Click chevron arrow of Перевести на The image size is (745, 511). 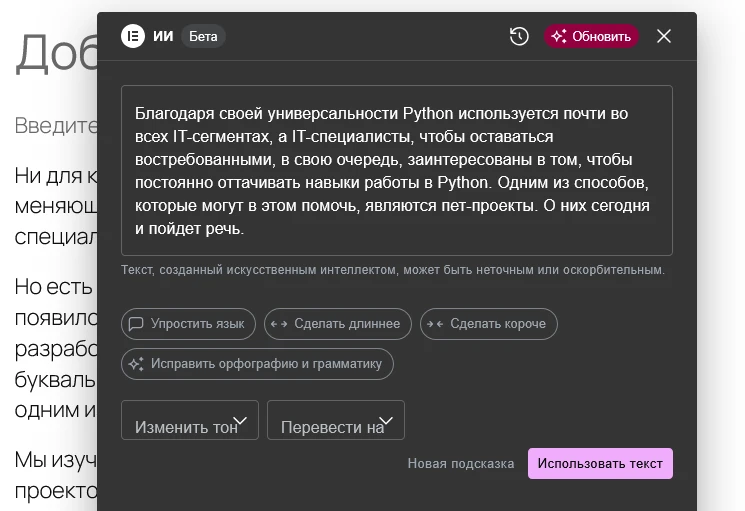pos(386,420)
